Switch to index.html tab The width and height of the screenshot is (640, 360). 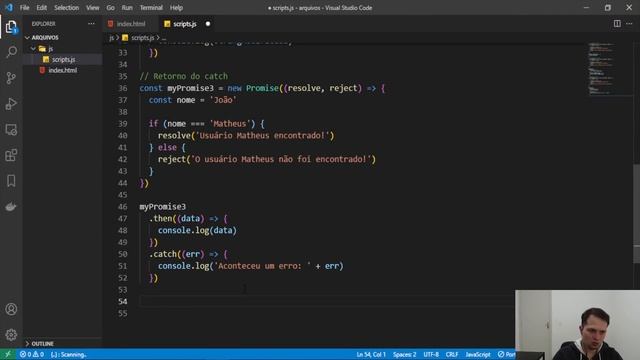point(130,24)
